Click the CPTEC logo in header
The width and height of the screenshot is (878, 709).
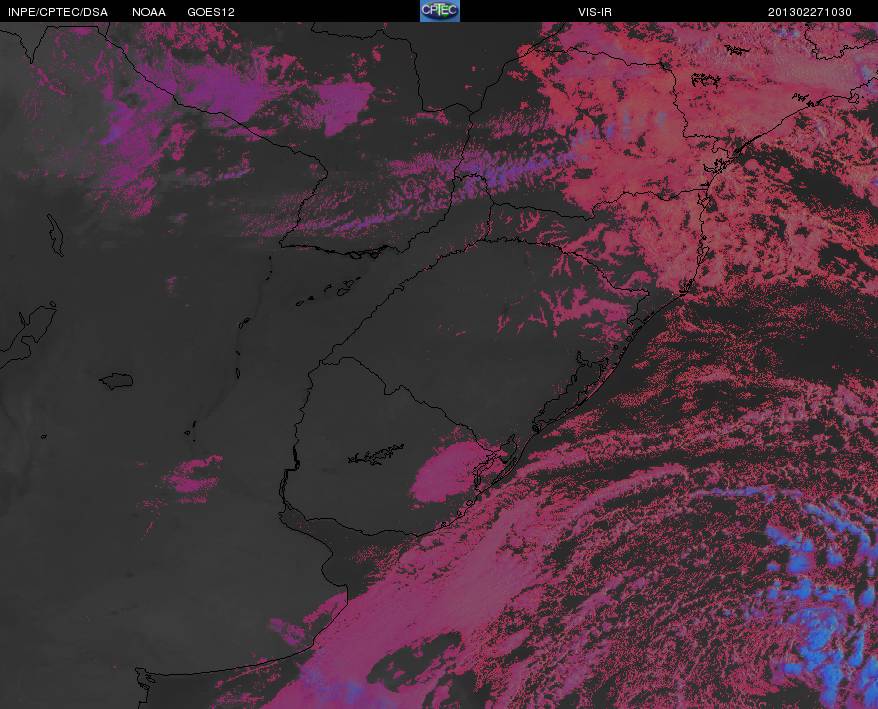coord(440,11)
